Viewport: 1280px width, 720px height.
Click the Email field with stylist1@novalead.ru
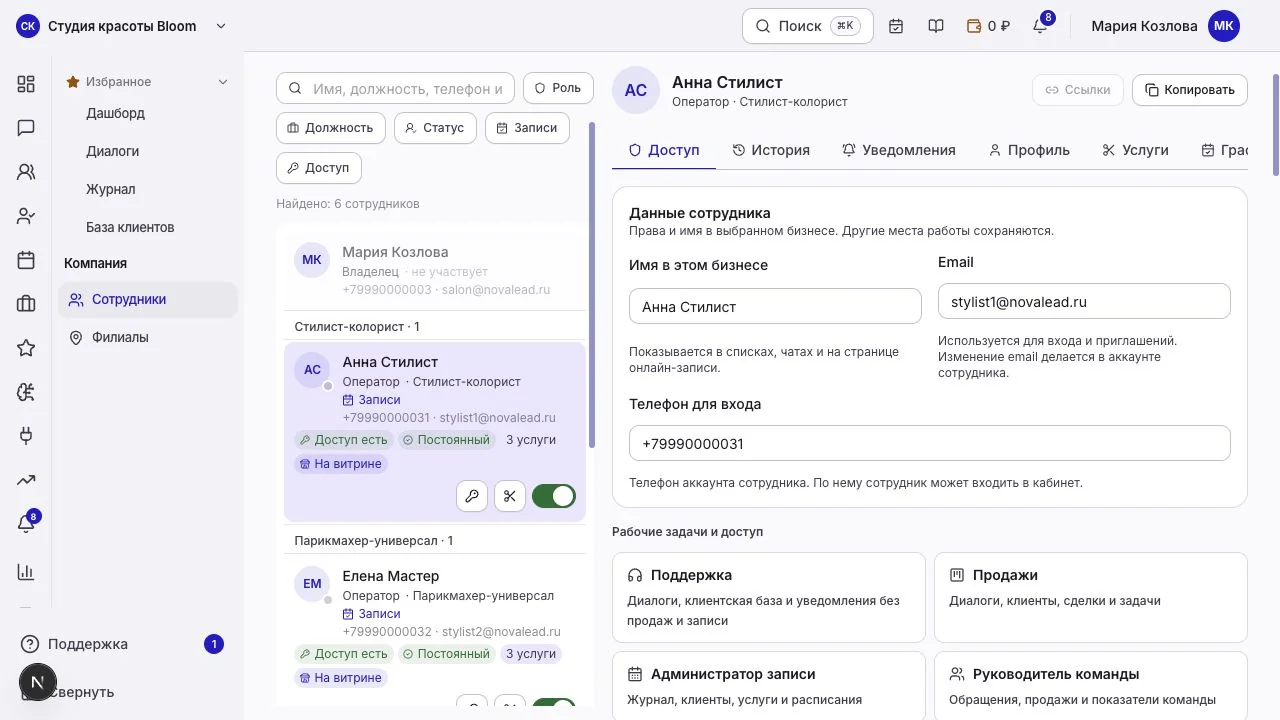coord(1084,301)
